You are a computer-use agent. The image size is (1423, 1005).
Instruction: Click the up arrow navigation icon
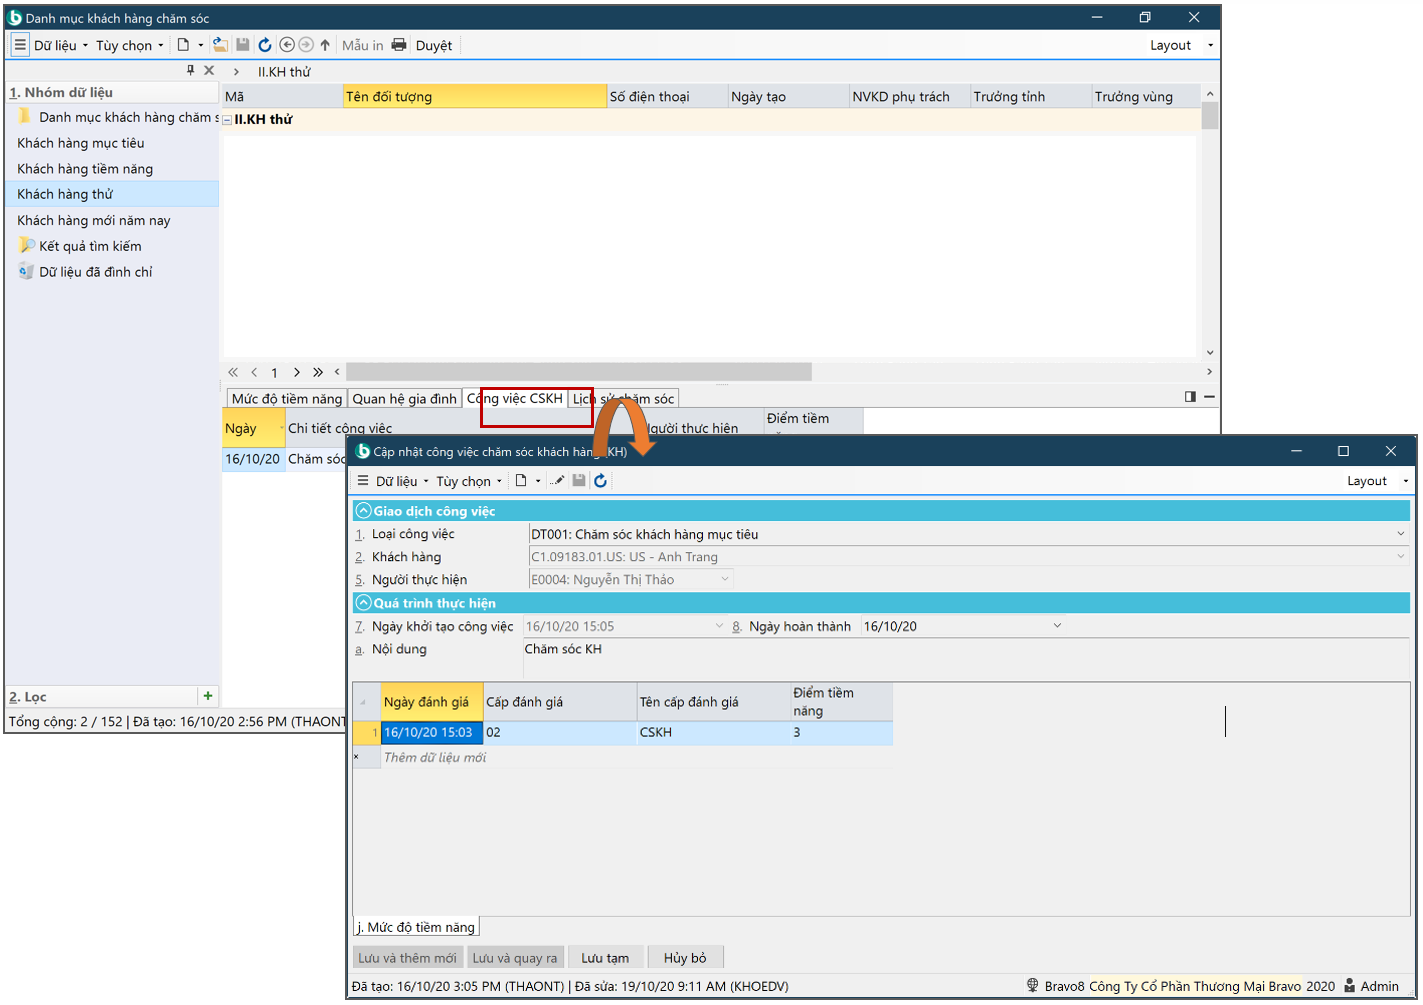(325, 45)
